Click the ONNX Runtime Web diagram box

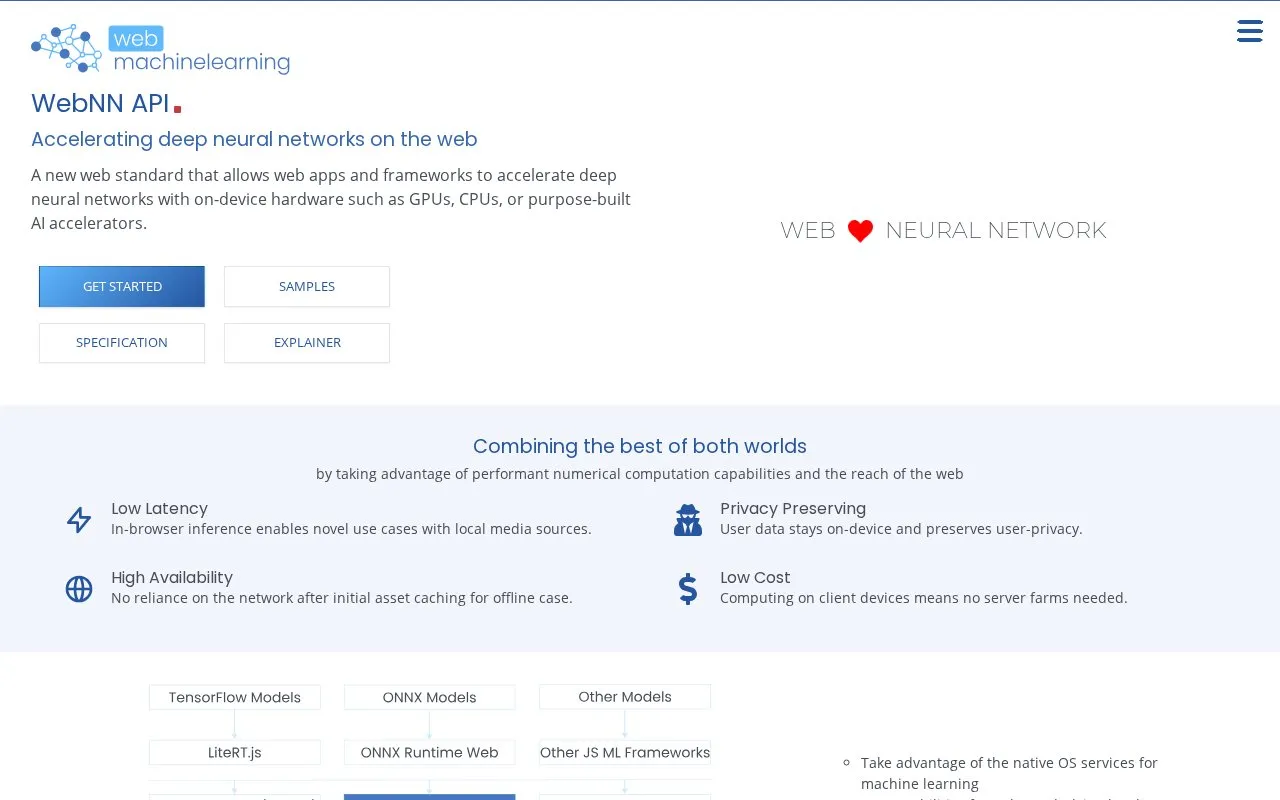pos(430,752)
